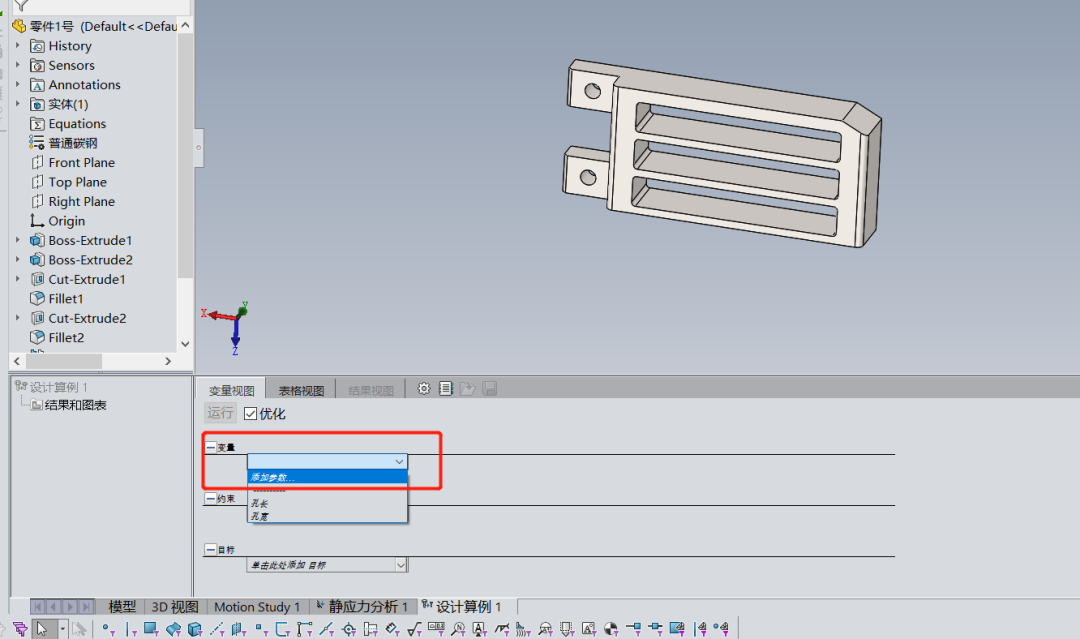Viewport: 1080px width, 639px height.
Task: Click the Equations sigma icon in tree
Action: (x=38, y=124)
